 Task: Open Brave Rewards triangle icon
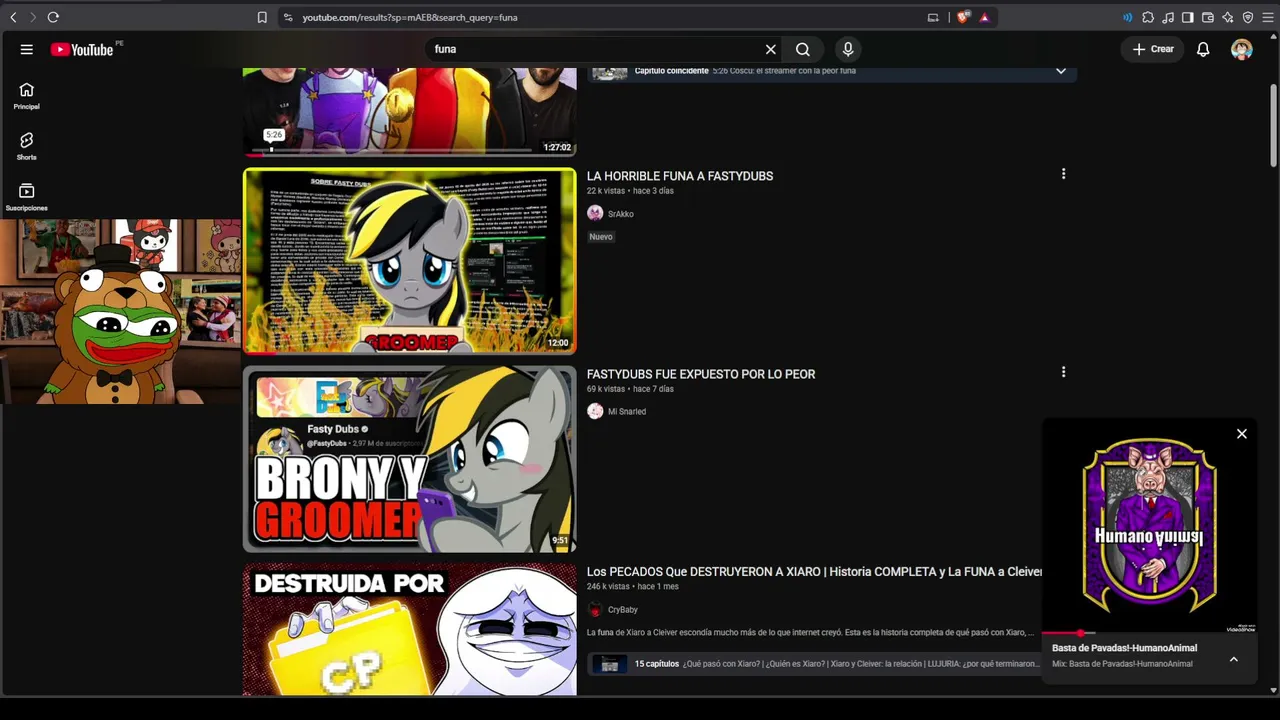(985, 17)
